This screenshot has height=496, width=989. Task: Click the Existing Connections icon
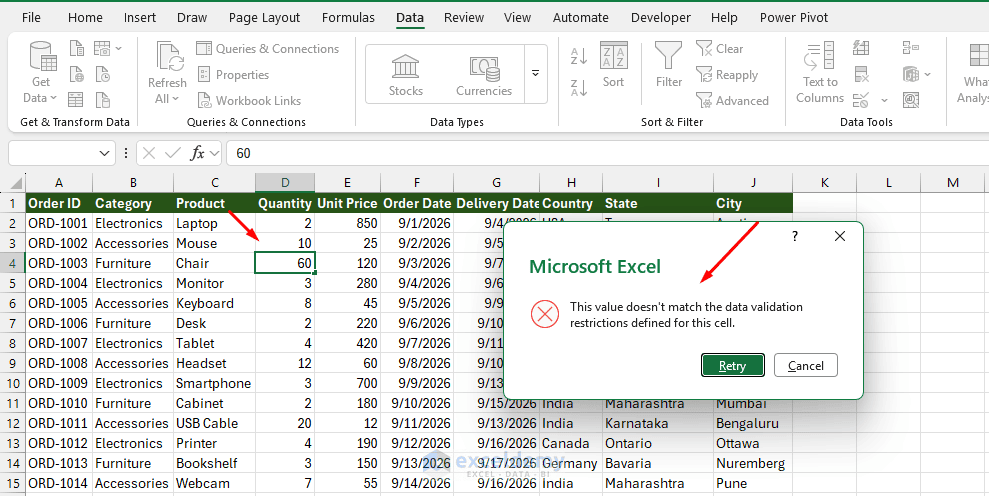coord(103,100)
